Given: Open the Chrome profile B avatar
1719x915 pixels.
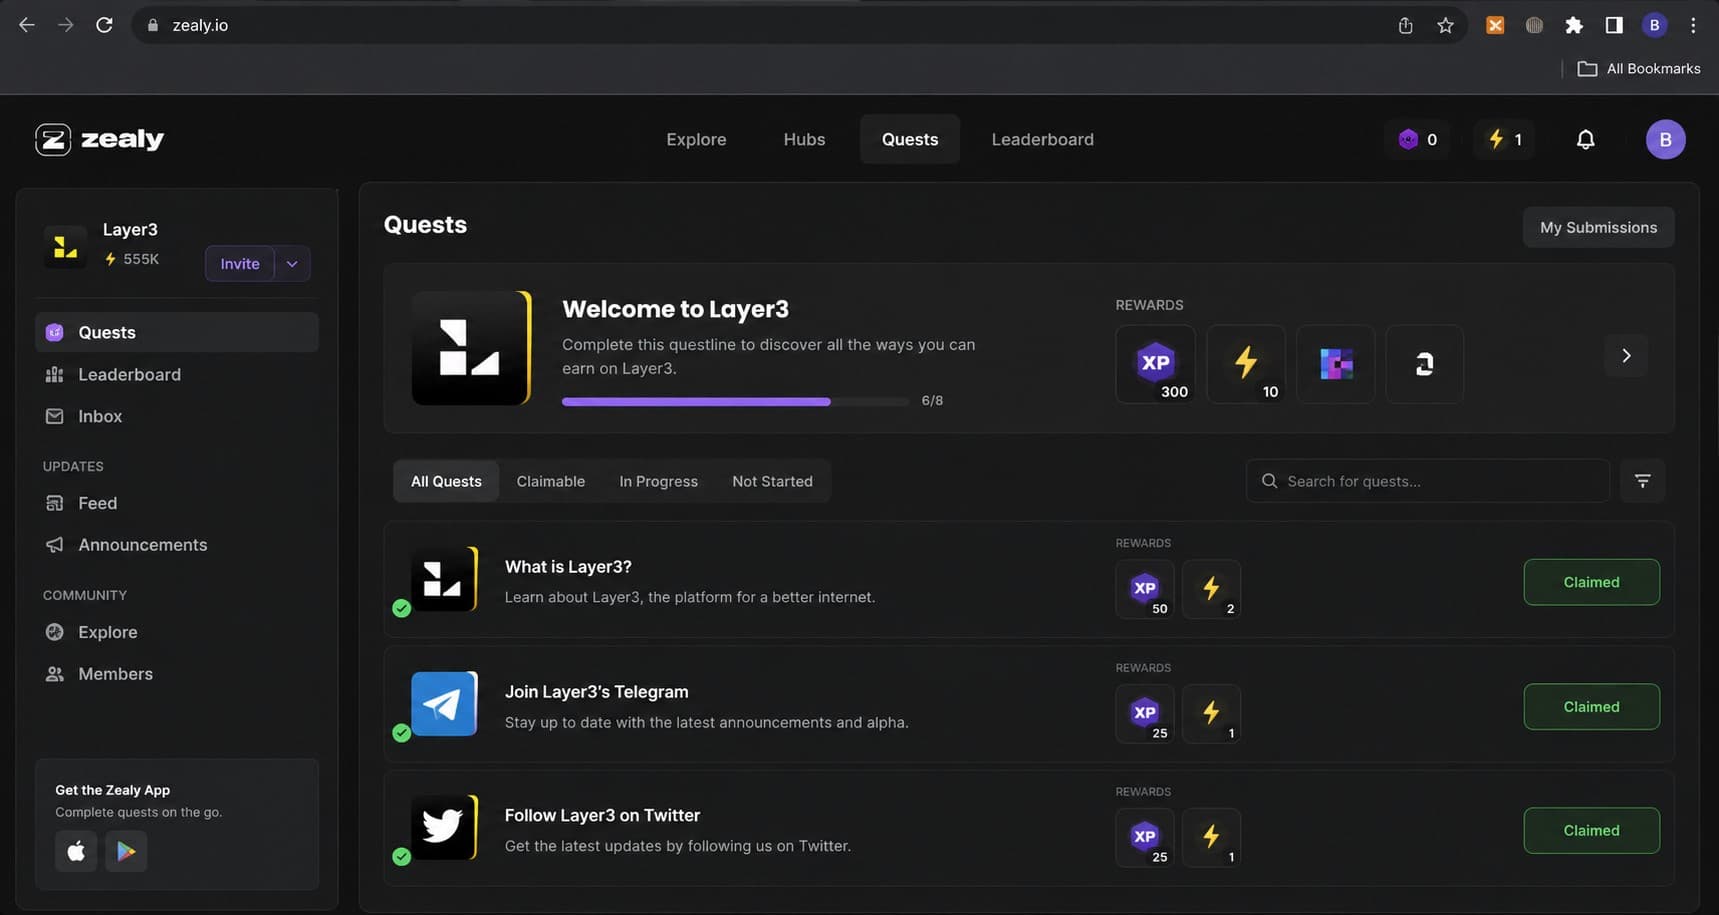Looking at the screenshot, I should coord(1654,25).
